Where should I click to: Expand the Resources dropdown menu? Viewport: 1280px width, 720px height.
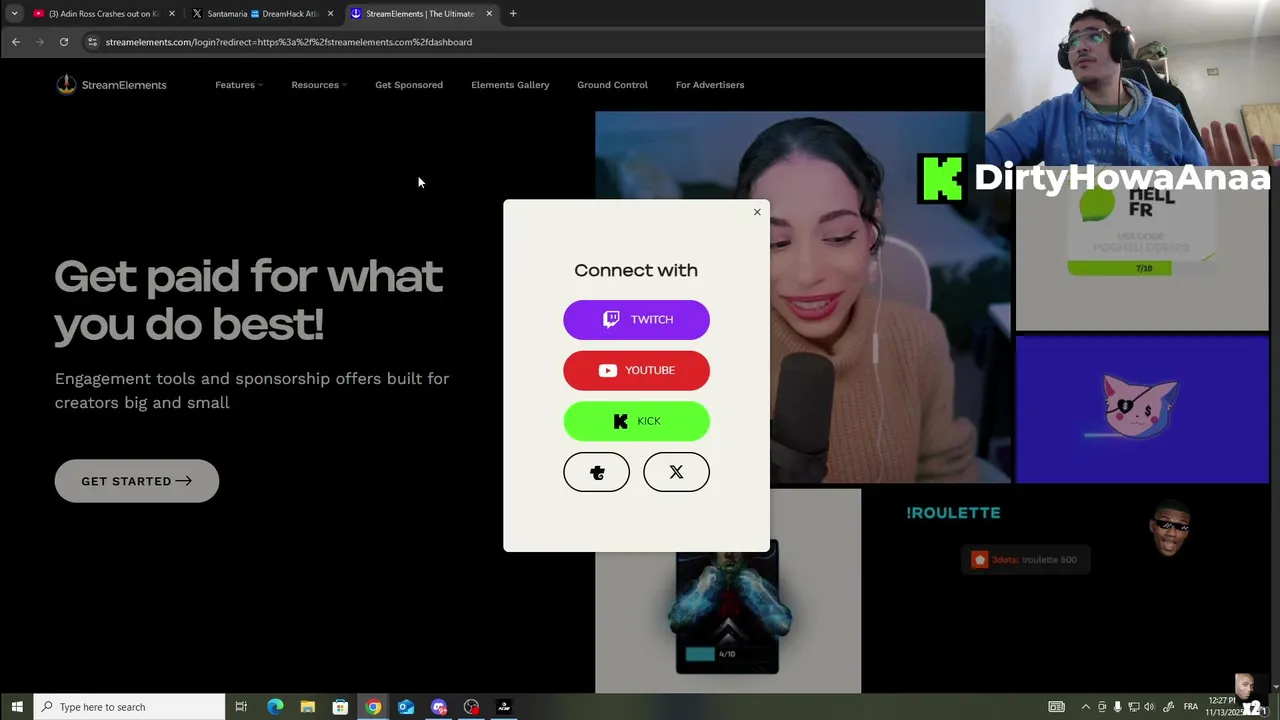tap(319, 85)
